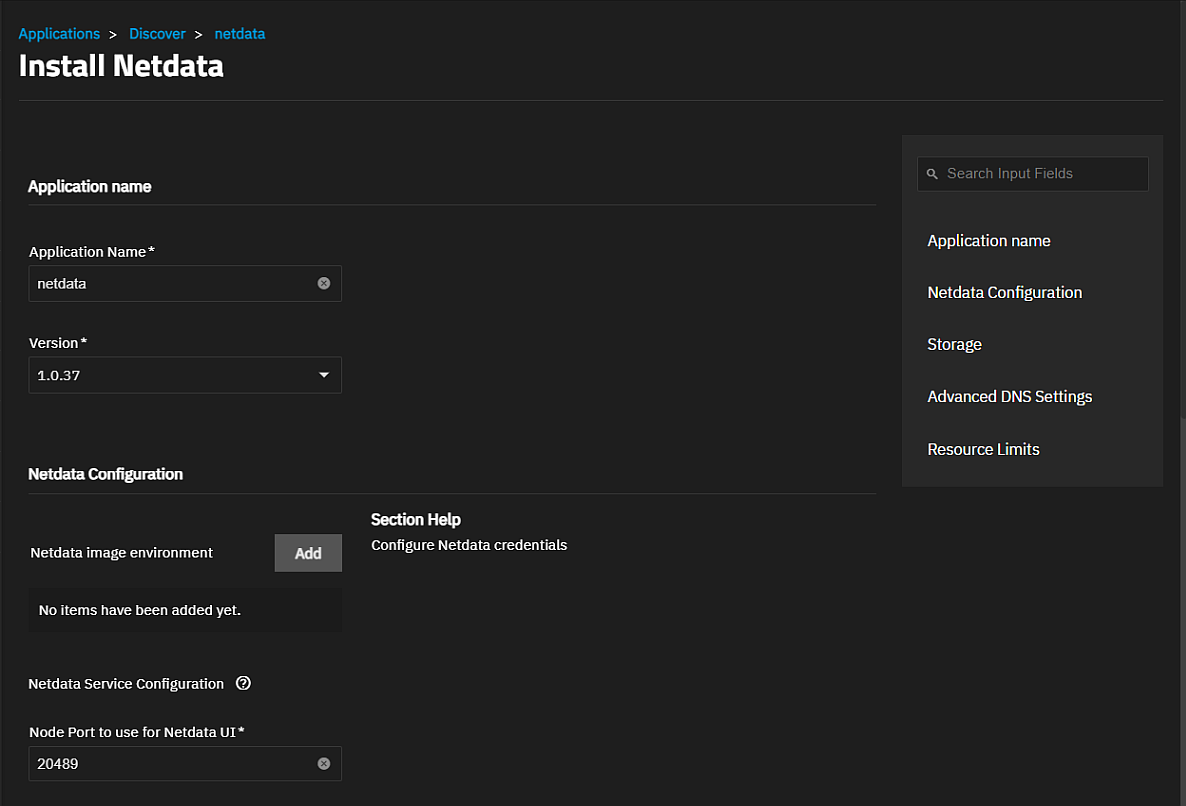Open help tooltip for Netdata Service Configuration
The width and height of the screenshot is (1186, 806).
(x=243, y=684)
